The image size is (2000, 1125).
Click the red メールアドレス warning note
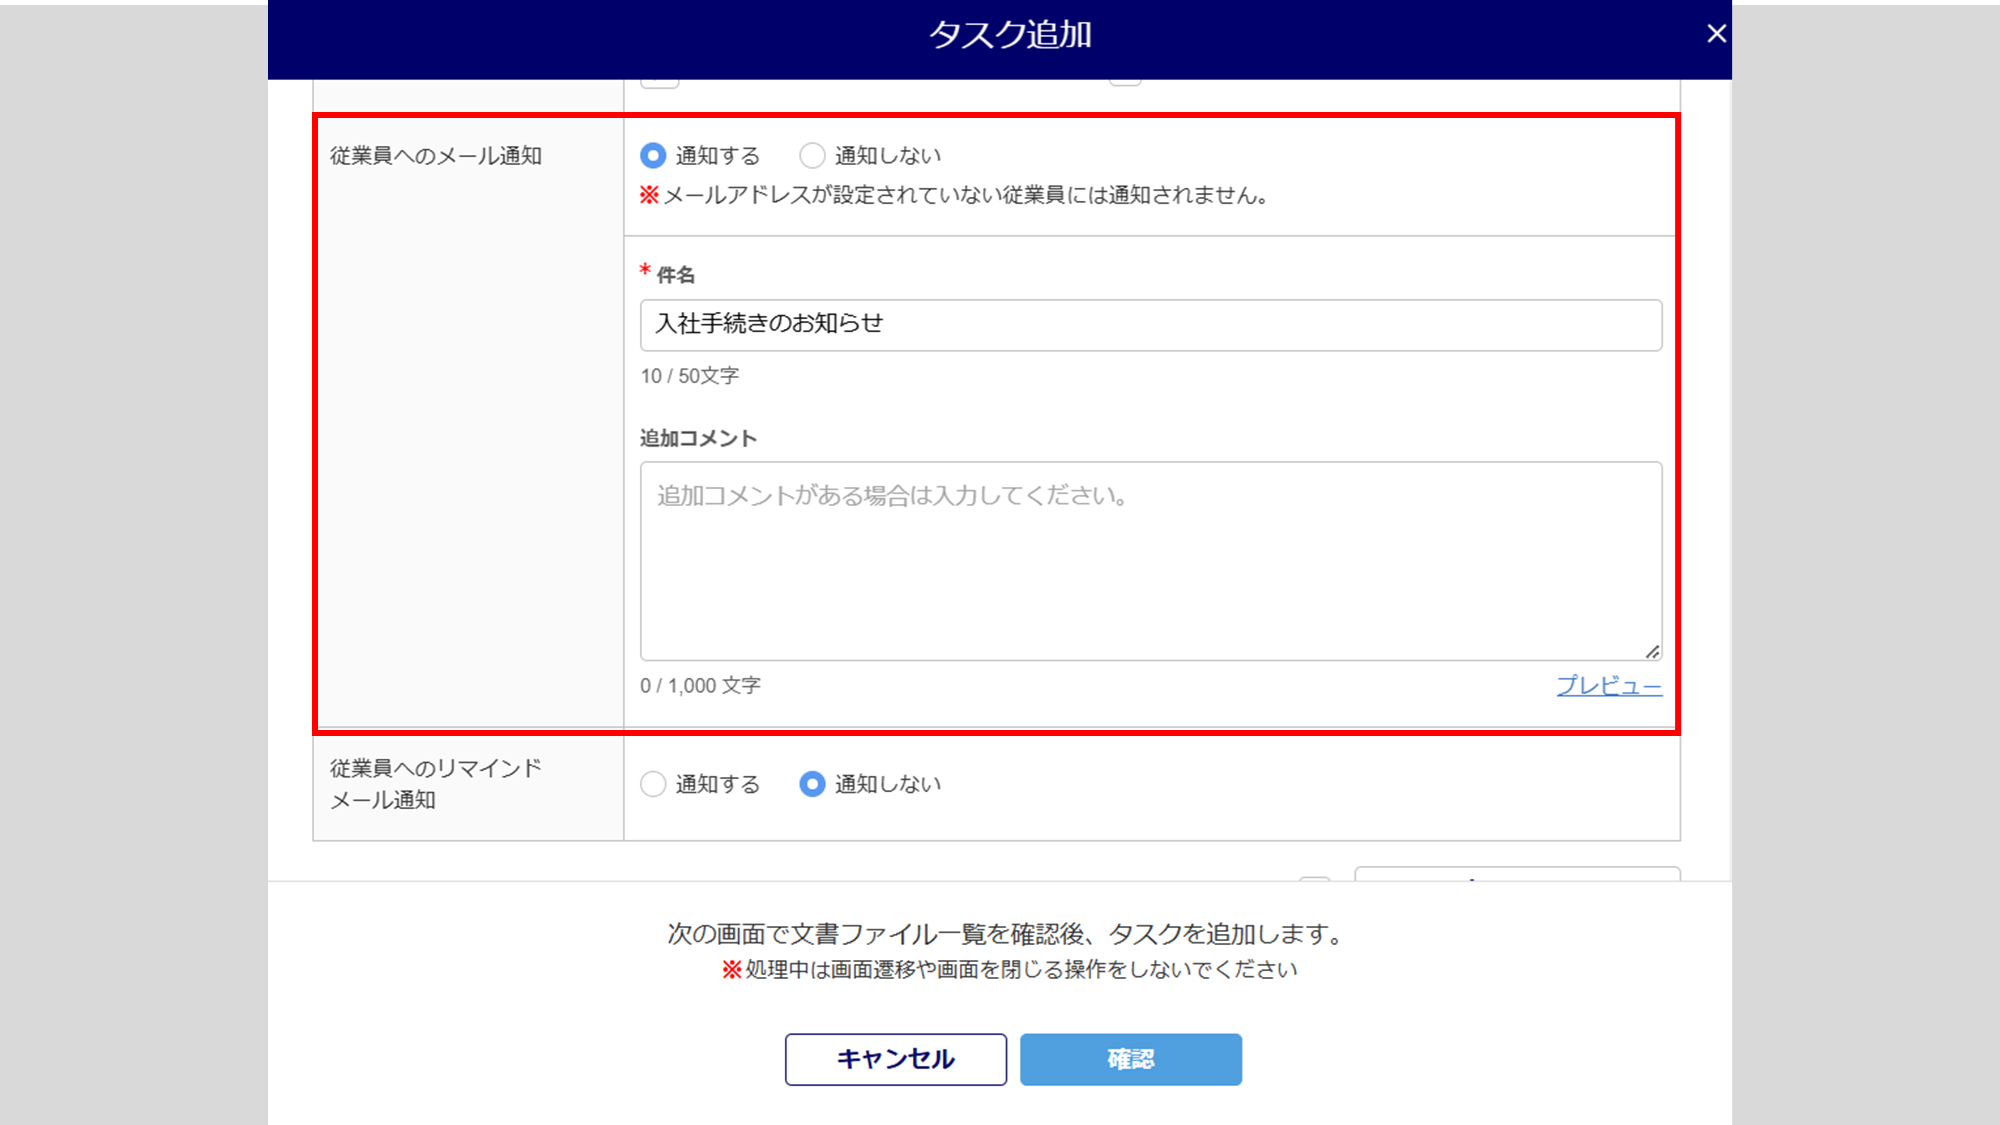tap(955, 196)
